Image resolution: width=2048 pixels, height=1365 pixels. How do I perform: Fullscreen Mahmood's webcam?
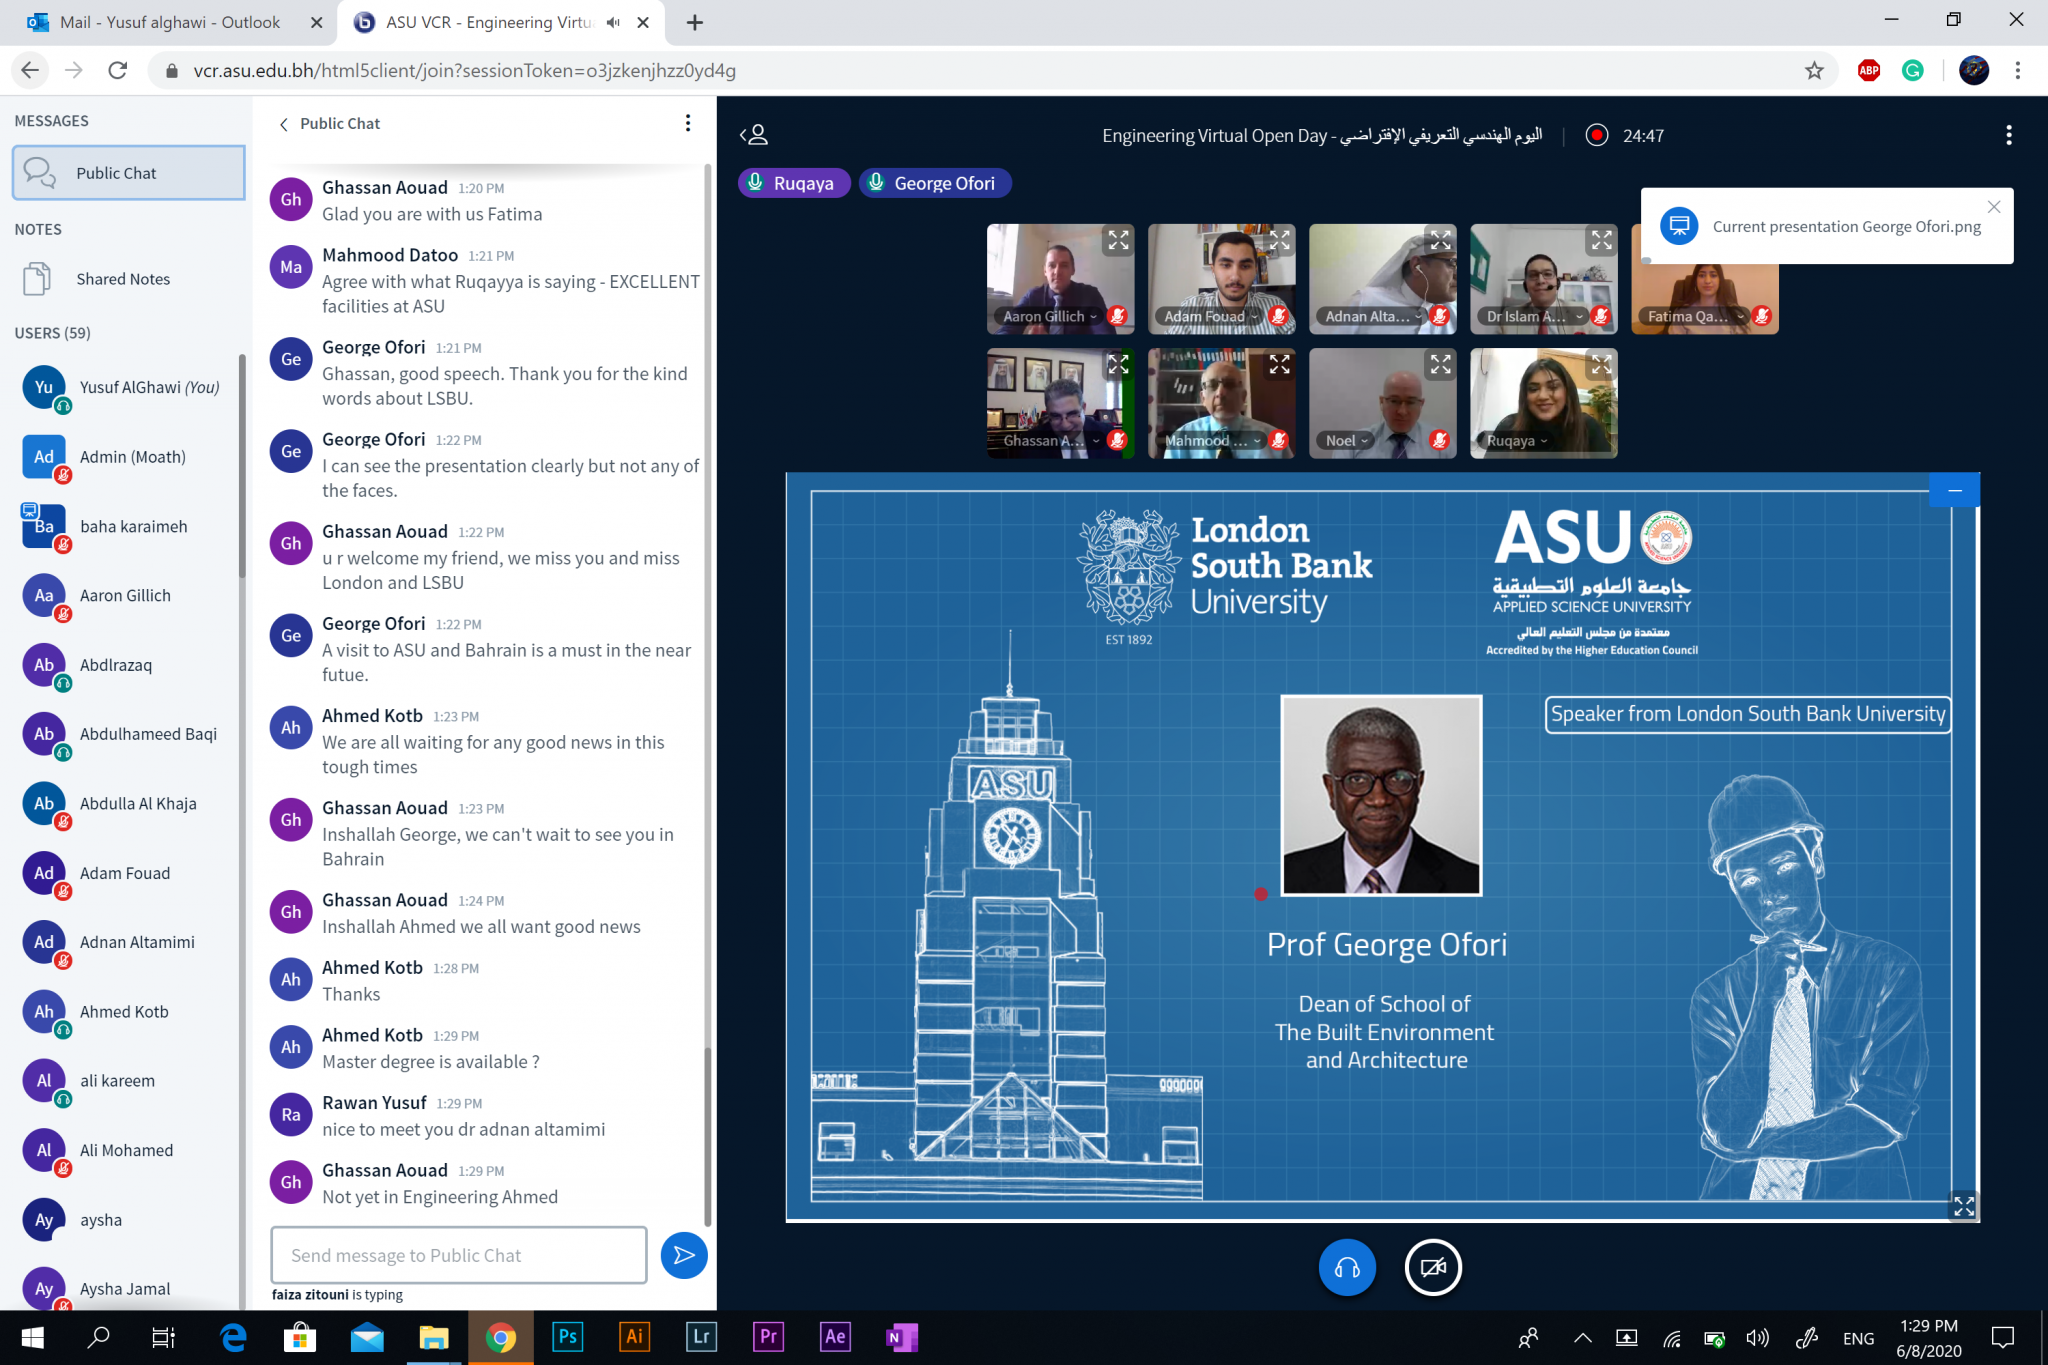[1280, 365]
